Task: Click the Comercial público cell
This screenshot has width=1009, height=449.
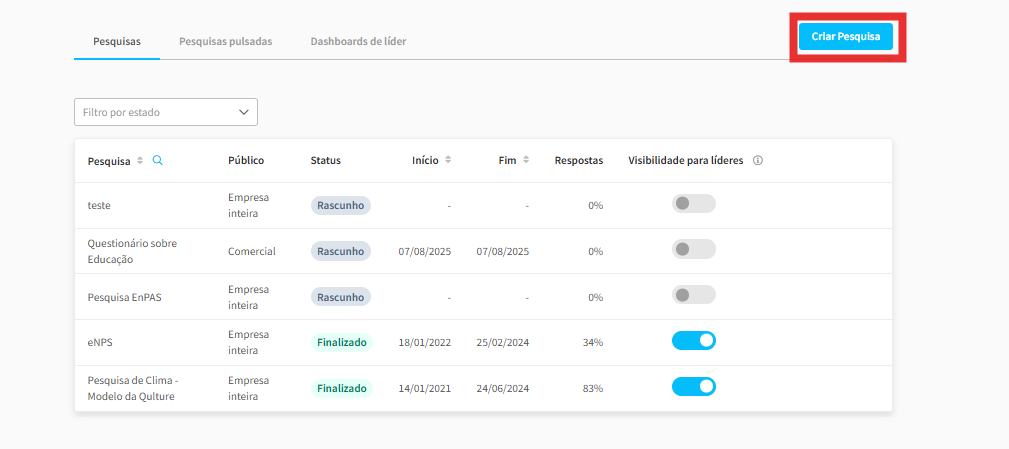Action: [x=252, y=252]
